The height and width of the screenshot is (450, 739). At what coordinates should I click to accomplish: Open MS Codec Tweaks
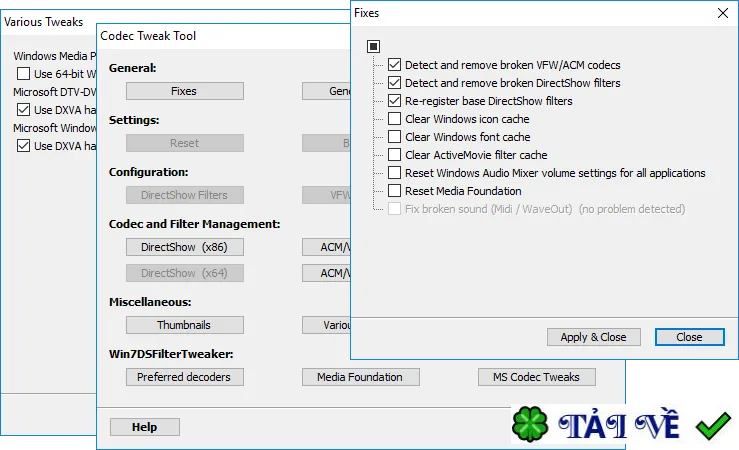point(536,377)
